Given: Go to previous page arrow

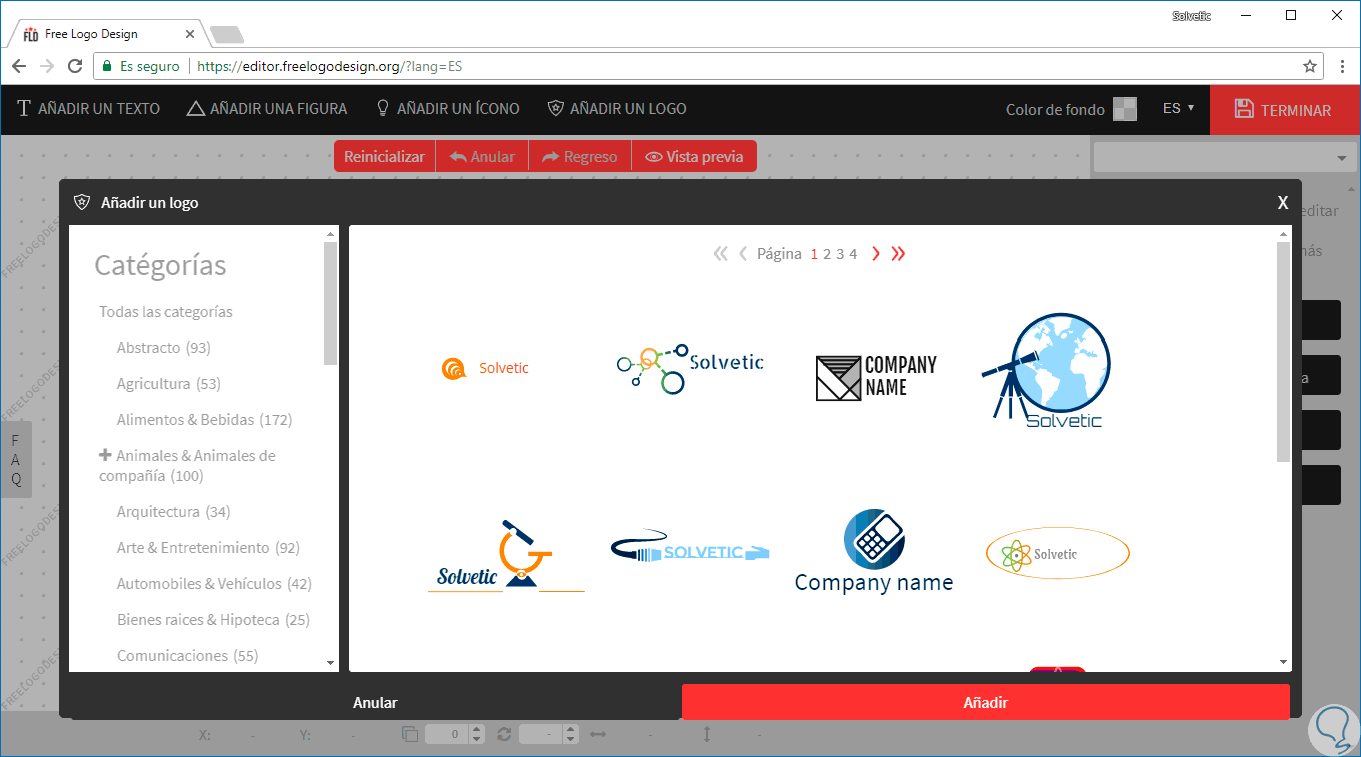Looking at the screenshot, I should [x=743, y=254].
